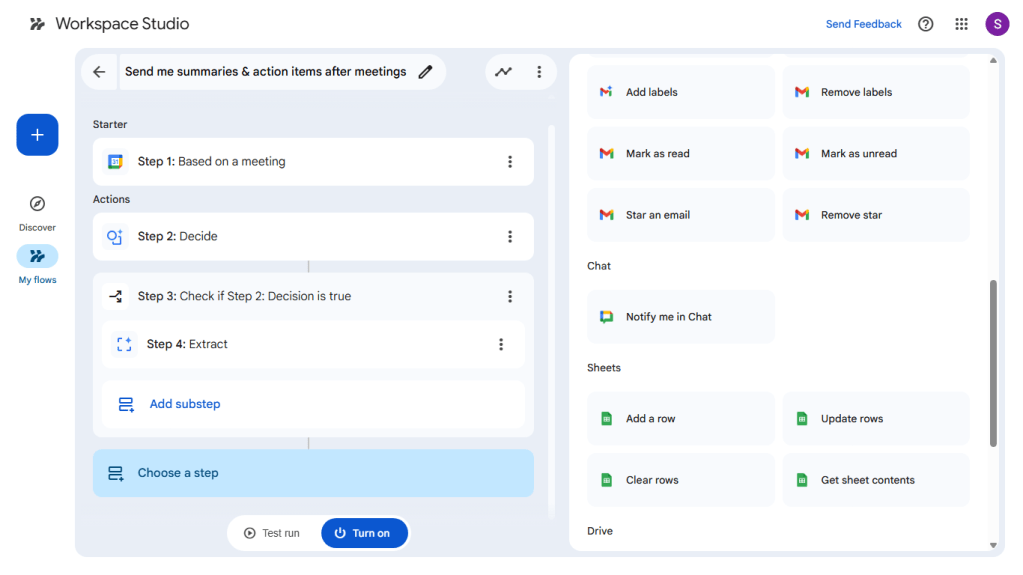Click the scrollbar down arrow in actions panel
Image resolution: width=1023 pixels, height=575 pixels.
[993, 546]
